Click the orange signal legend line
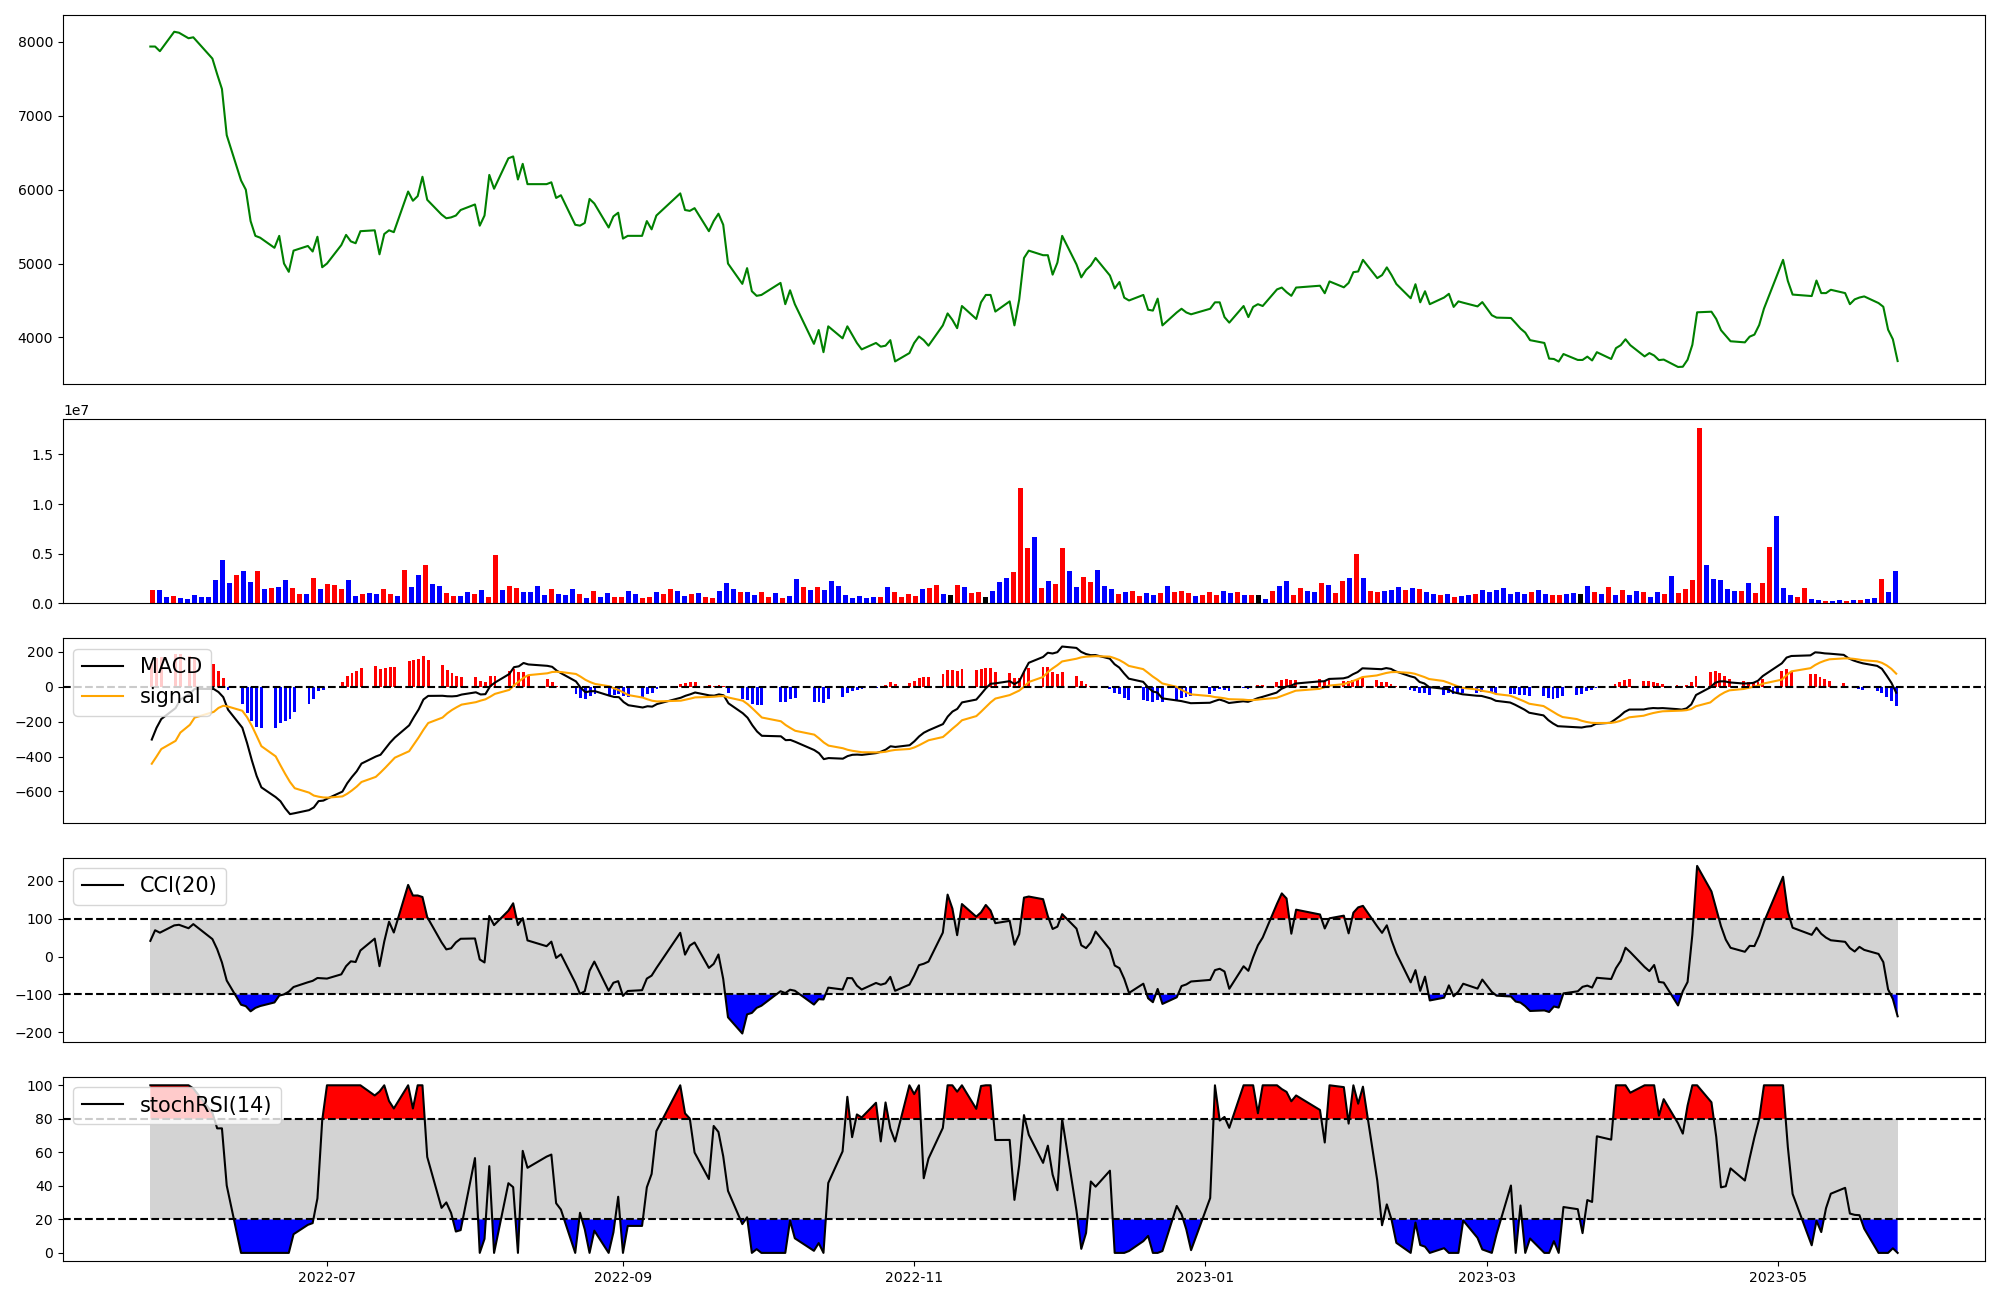Image resolution: width=2000 pixels, height=1300 pixels. tap(102, 696)
